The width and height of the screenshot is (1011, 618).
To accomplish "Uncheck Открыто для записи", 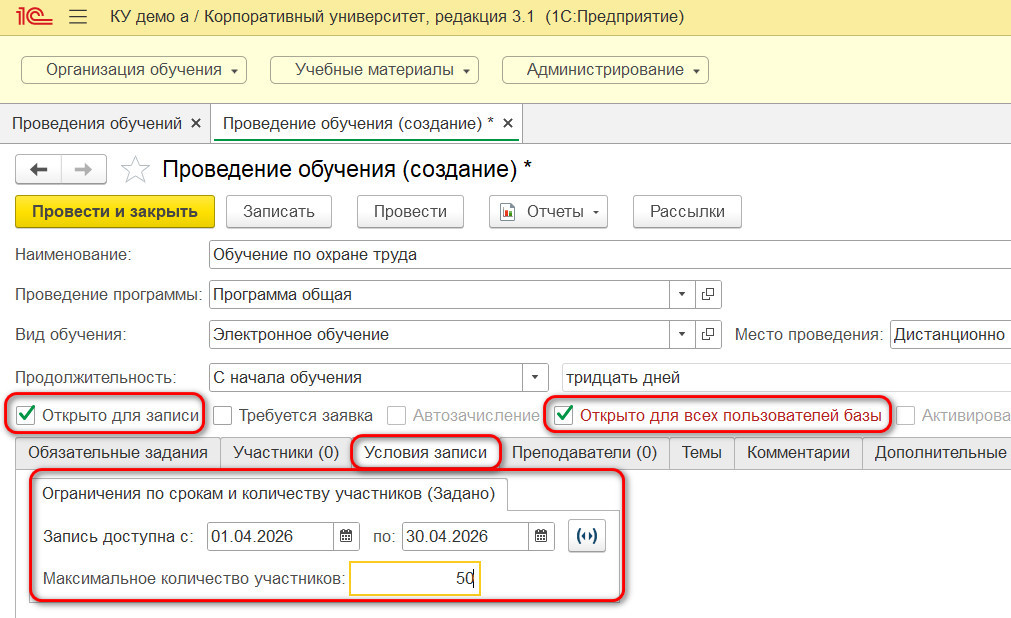I will tap(26, 415).
